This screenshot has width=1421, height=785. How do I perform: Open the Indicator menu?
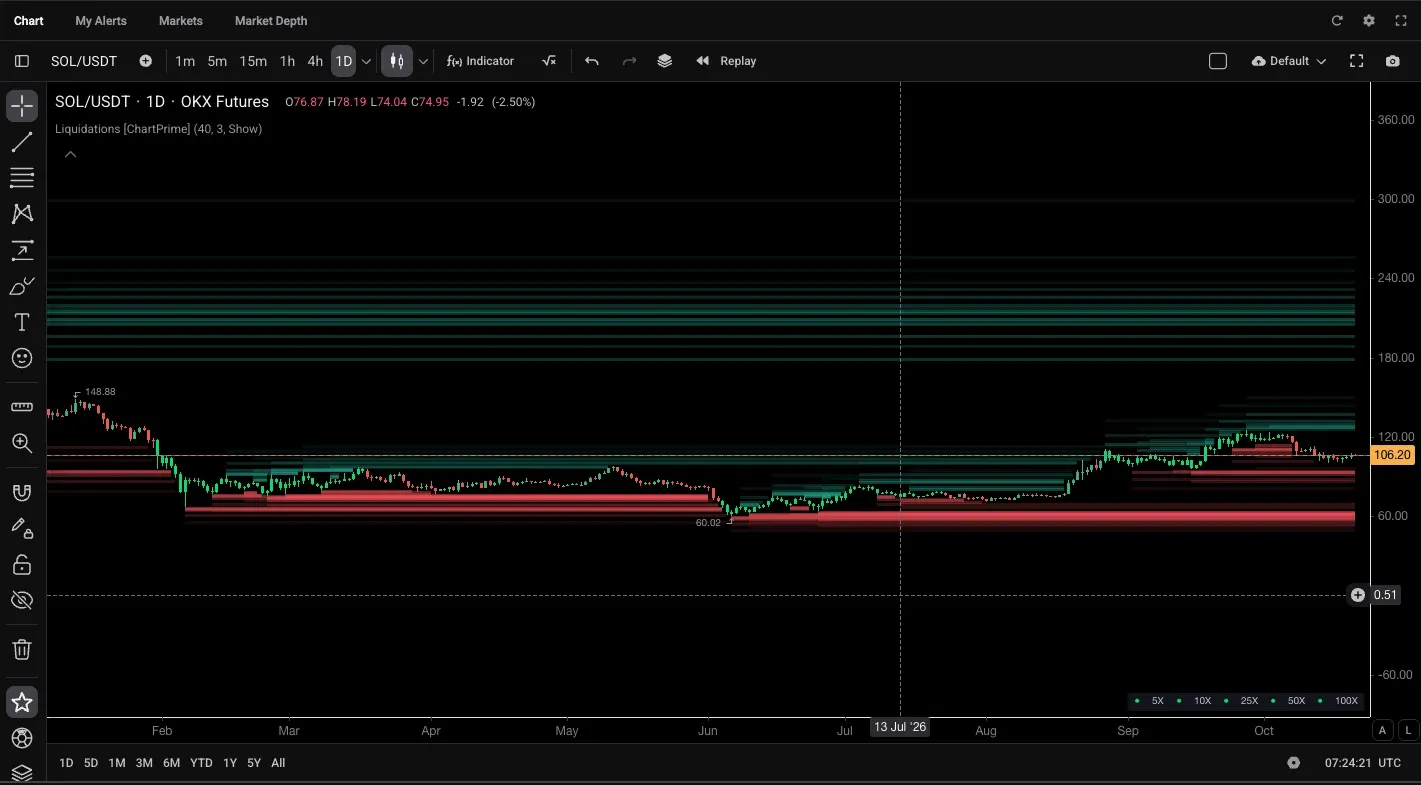[481, 61]
